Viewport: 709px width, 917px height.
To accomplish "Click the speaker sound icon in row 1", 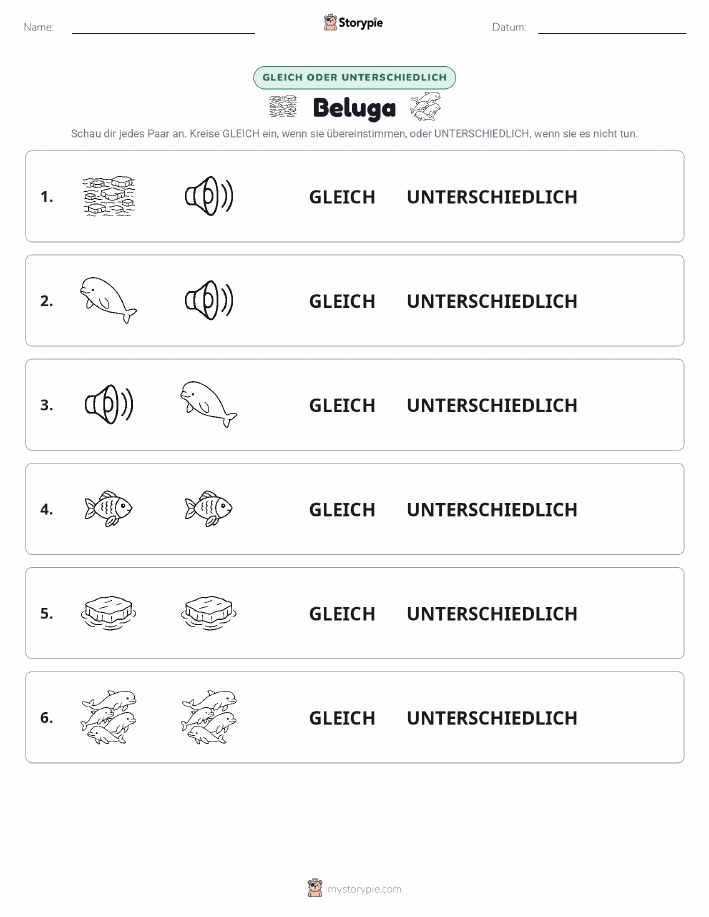I will click(209, 196).
